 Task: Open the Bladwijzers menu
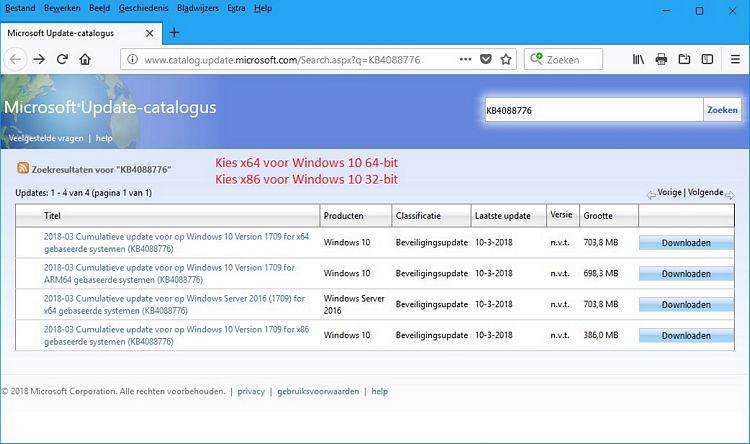click(x=198, y=8)
